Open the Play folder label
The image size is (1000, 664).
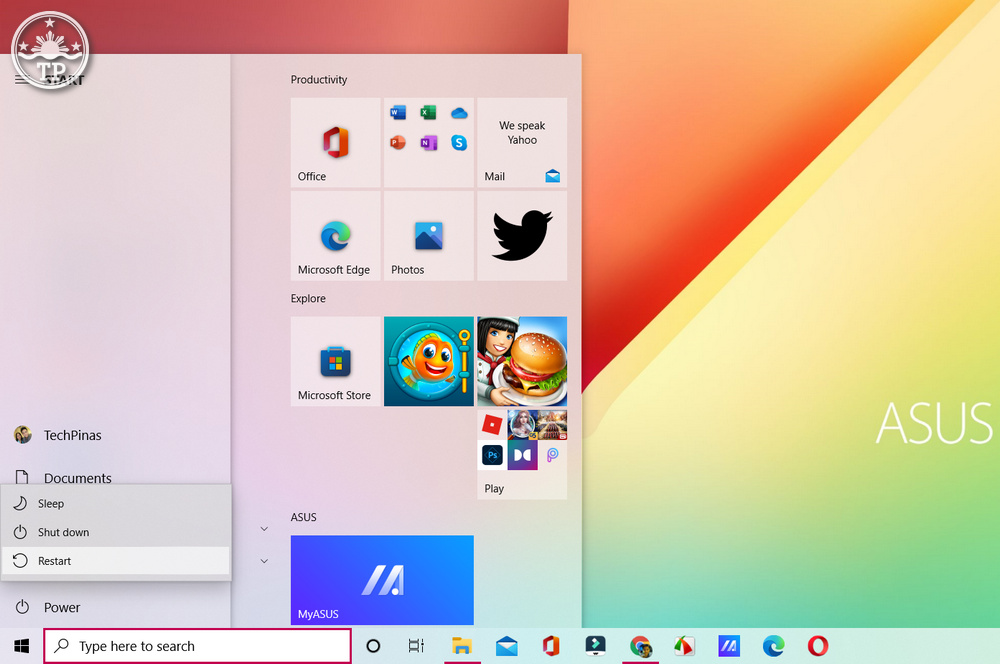tap(494, 489)
